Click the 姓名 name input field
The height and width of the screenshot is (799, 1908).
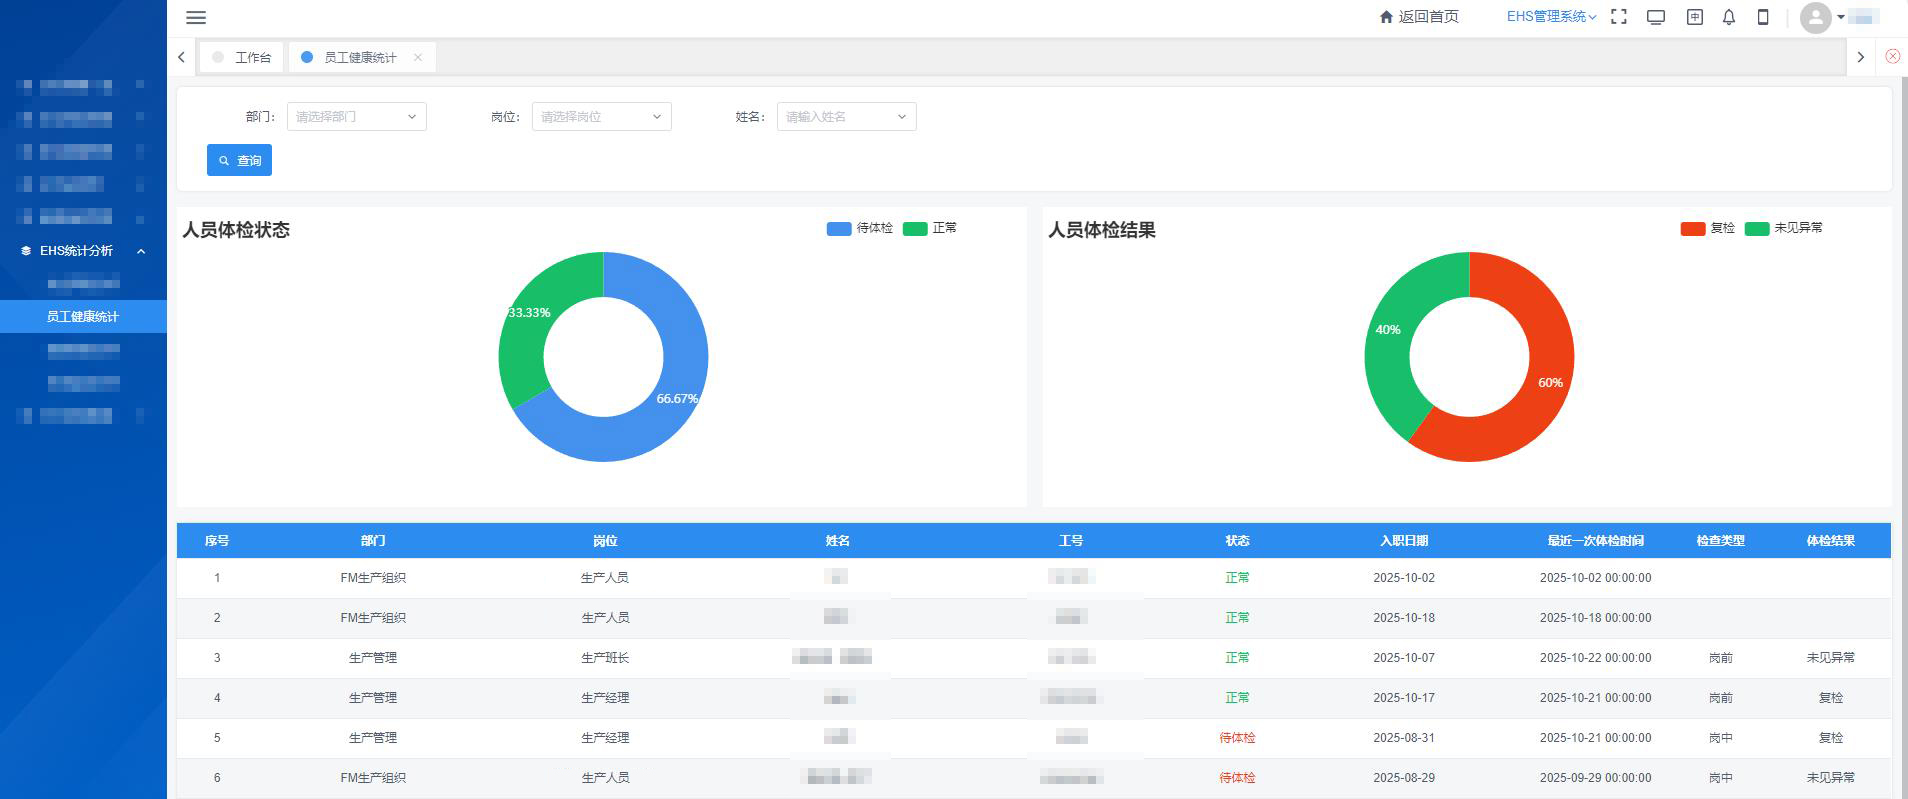pos(838,117)
